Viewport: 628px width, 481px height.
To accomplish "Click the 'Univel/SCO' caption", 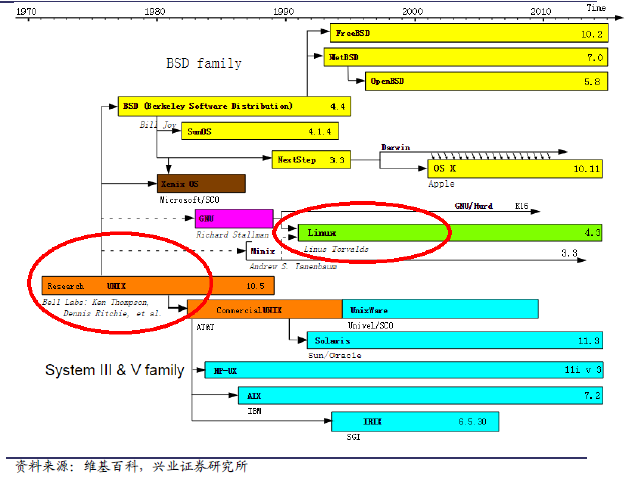I will pos(370,325).
